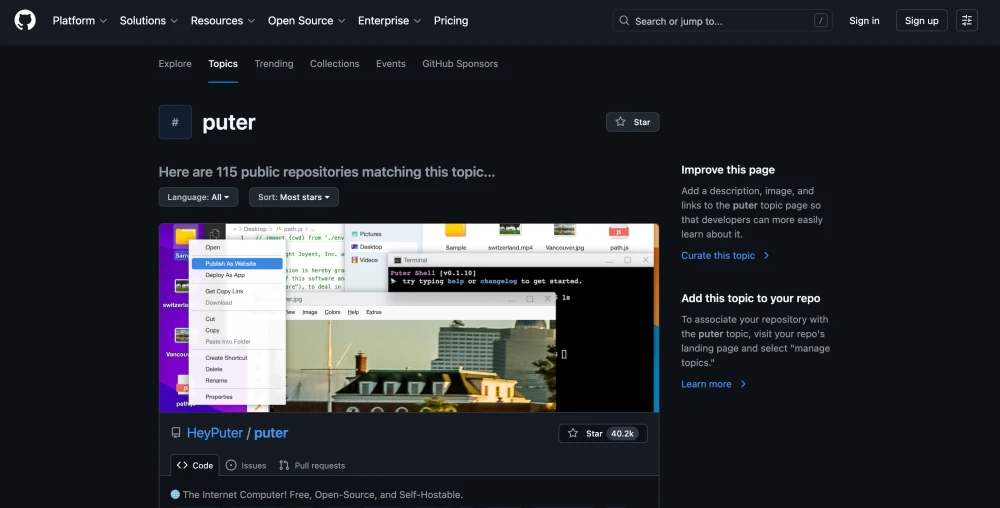Viewport: 1000px width, 508px height.
Task: Click the Issues circle icon
Action: click(231, 465)
